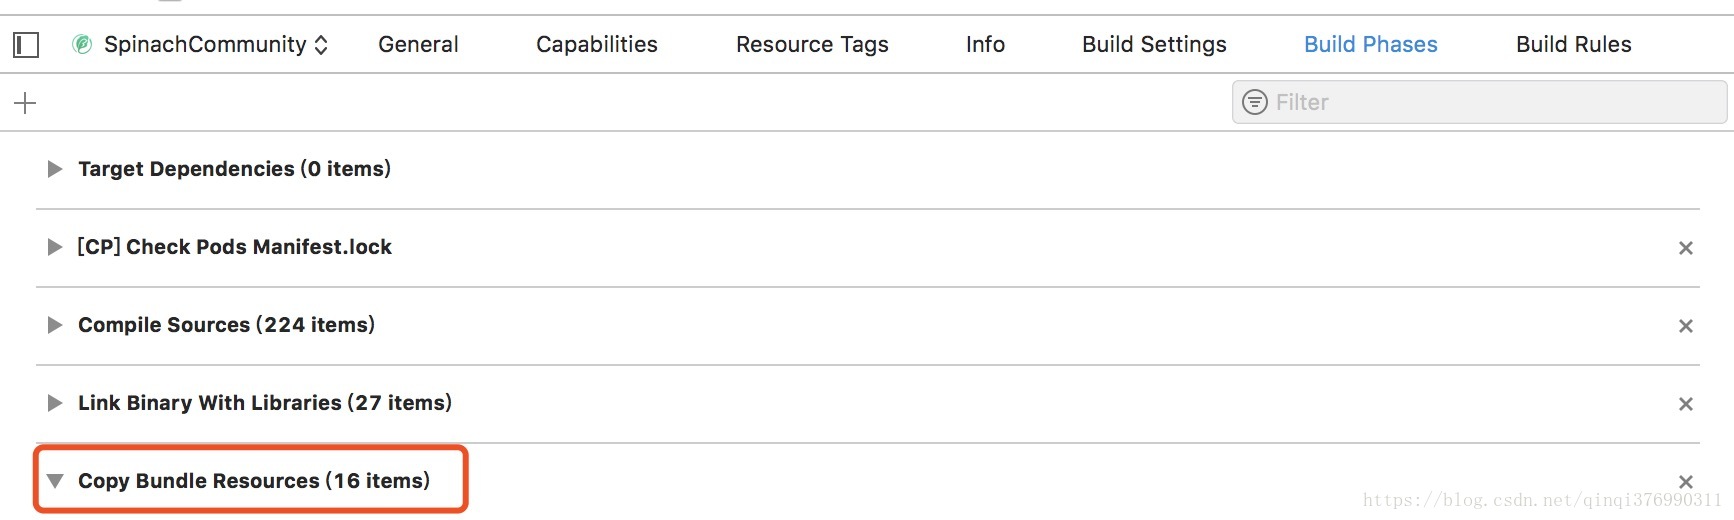Click inside the Filter text field

tap(1479, 102)
